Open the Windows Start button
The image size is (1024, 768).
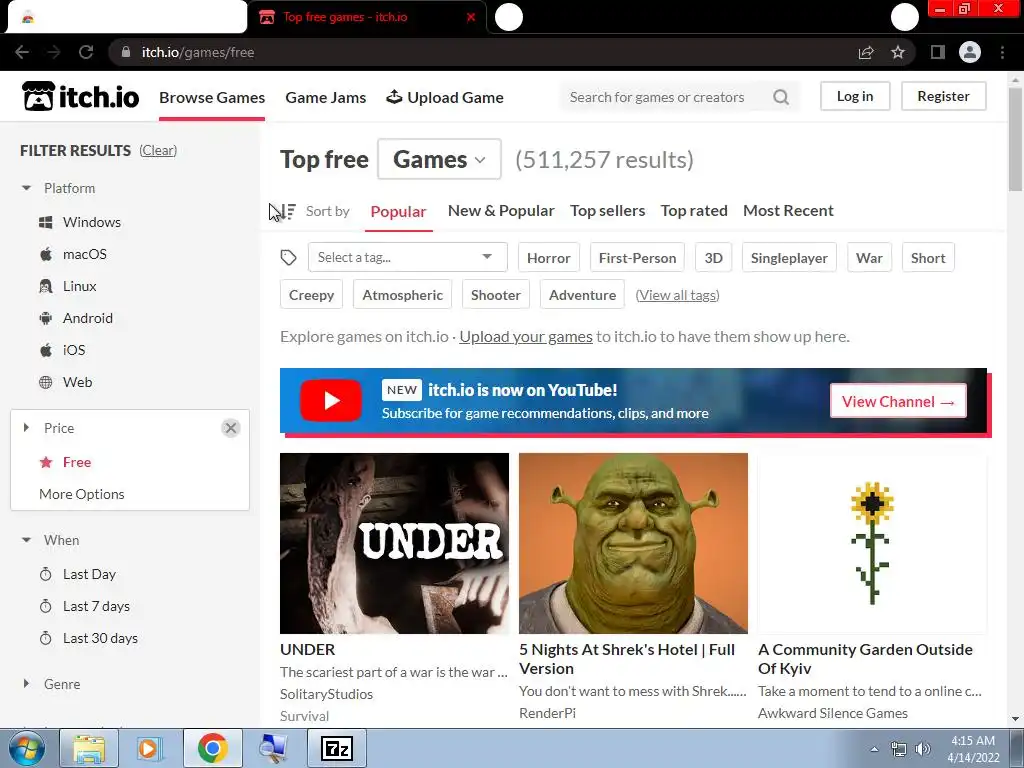click(x=26, y=748)
